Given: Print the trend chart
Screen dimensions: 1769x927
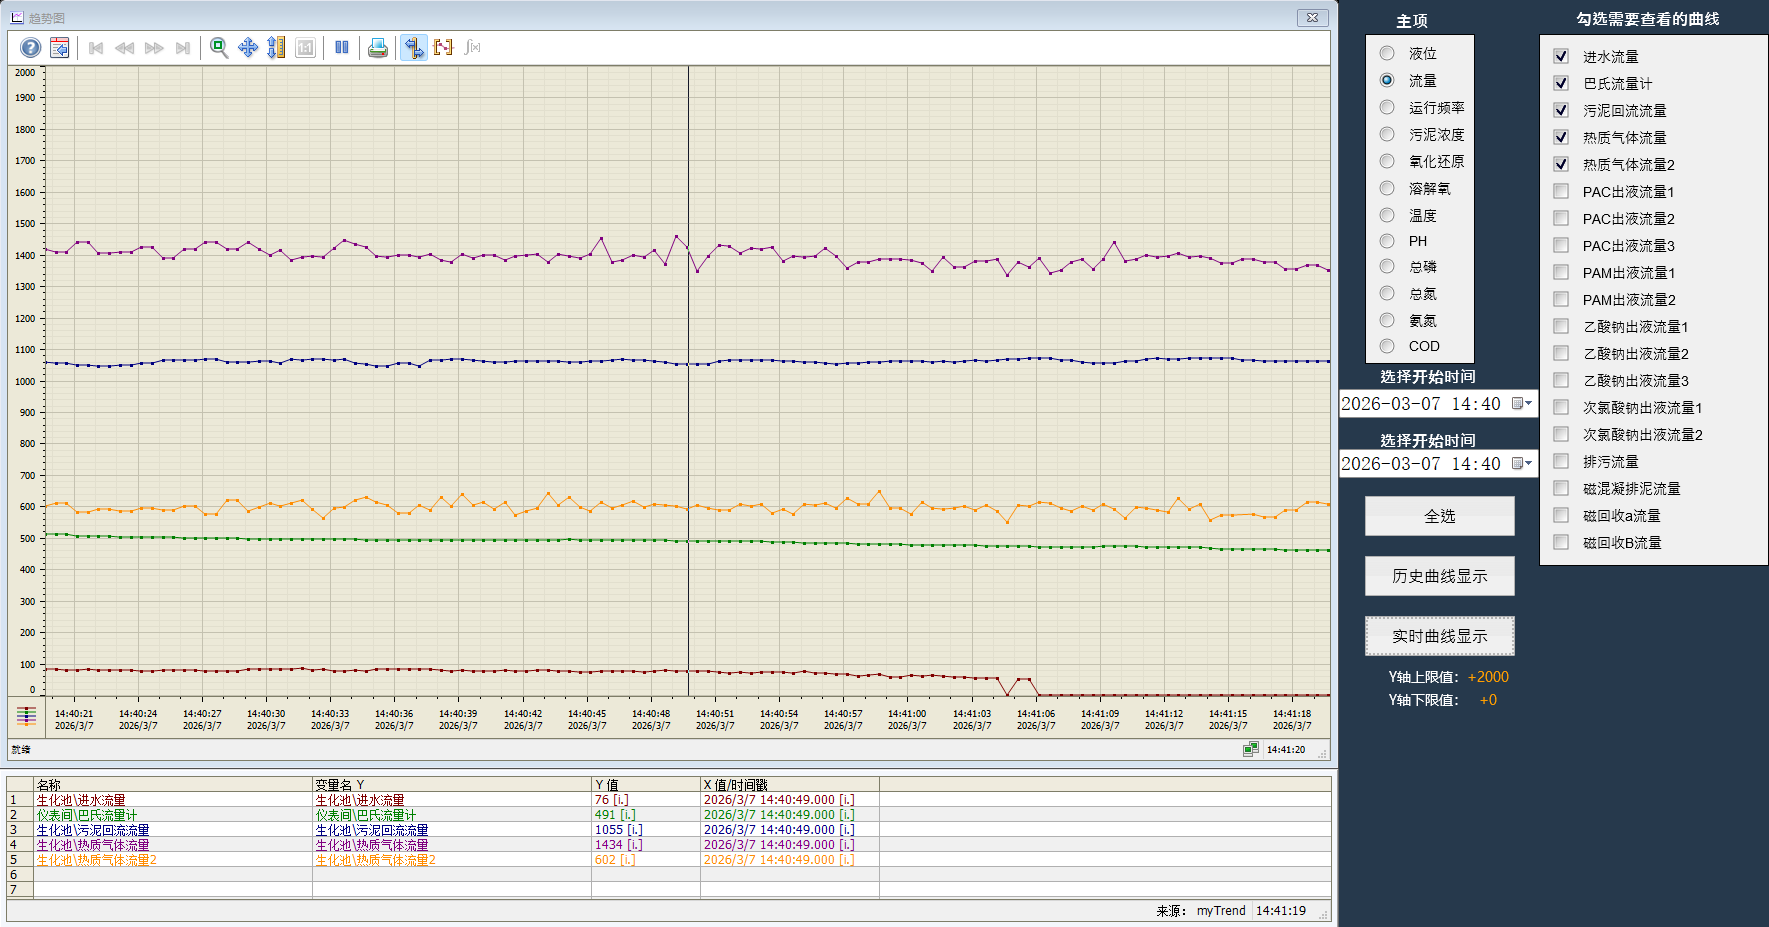Looking at the screenshot, I should point(378,48).
